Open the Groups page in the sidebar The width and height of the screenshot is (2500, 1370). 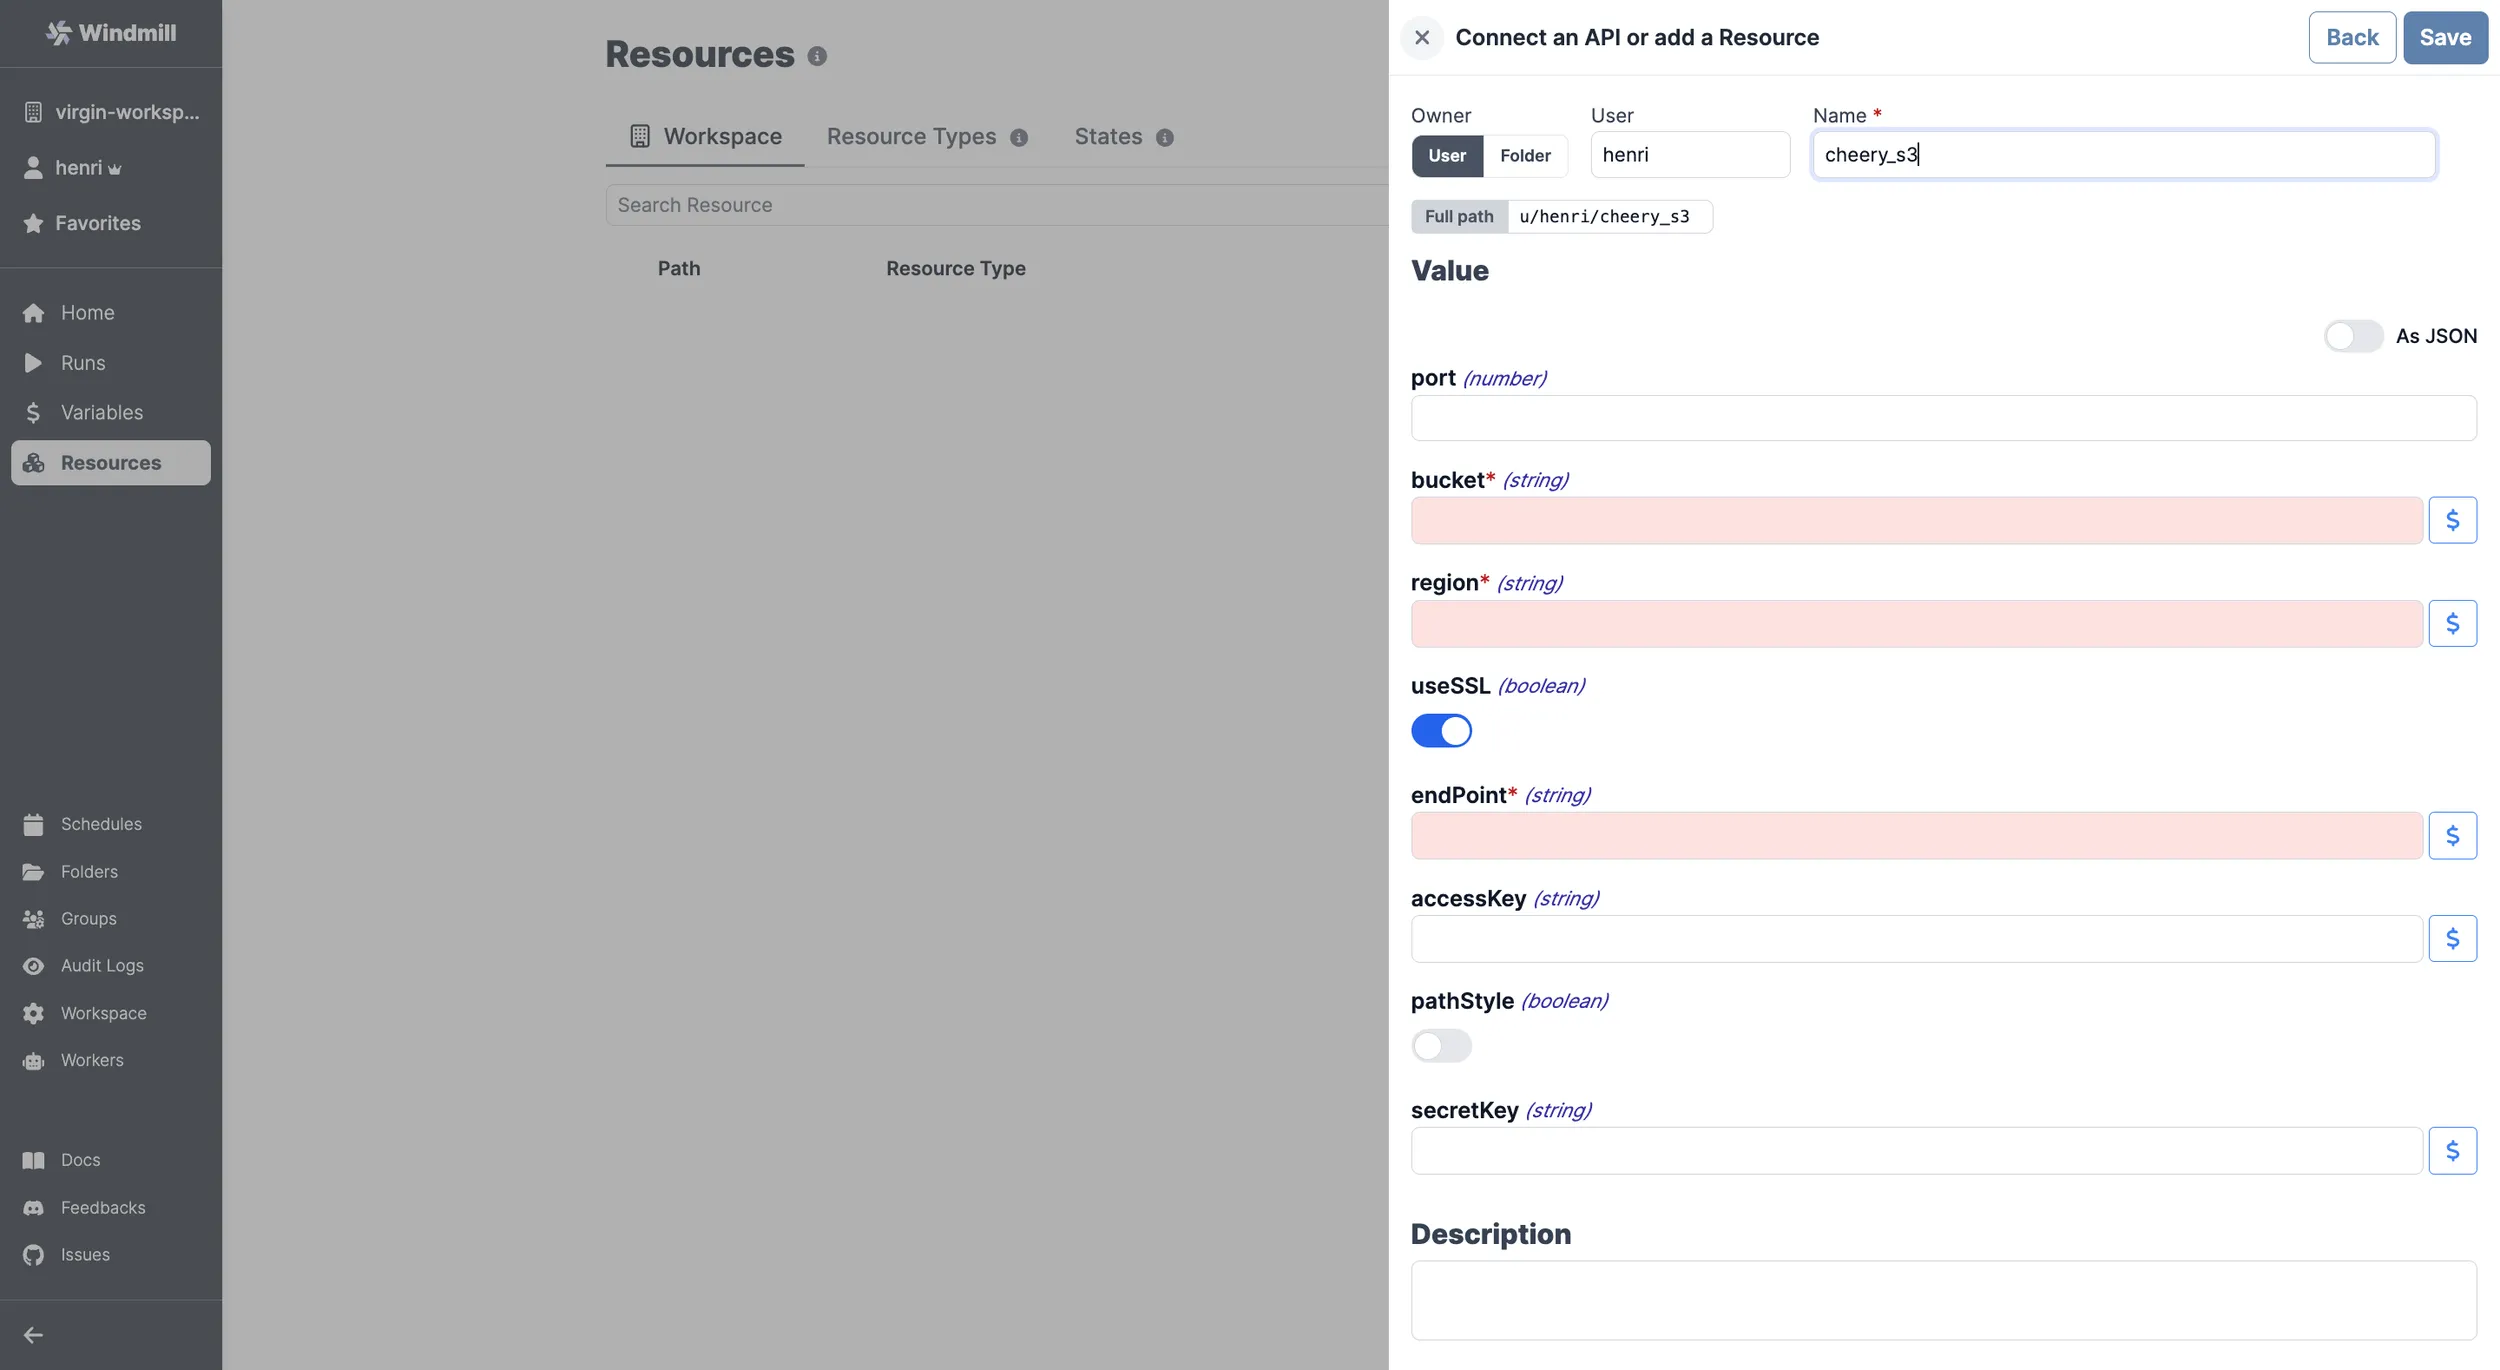tap(90, 918)
